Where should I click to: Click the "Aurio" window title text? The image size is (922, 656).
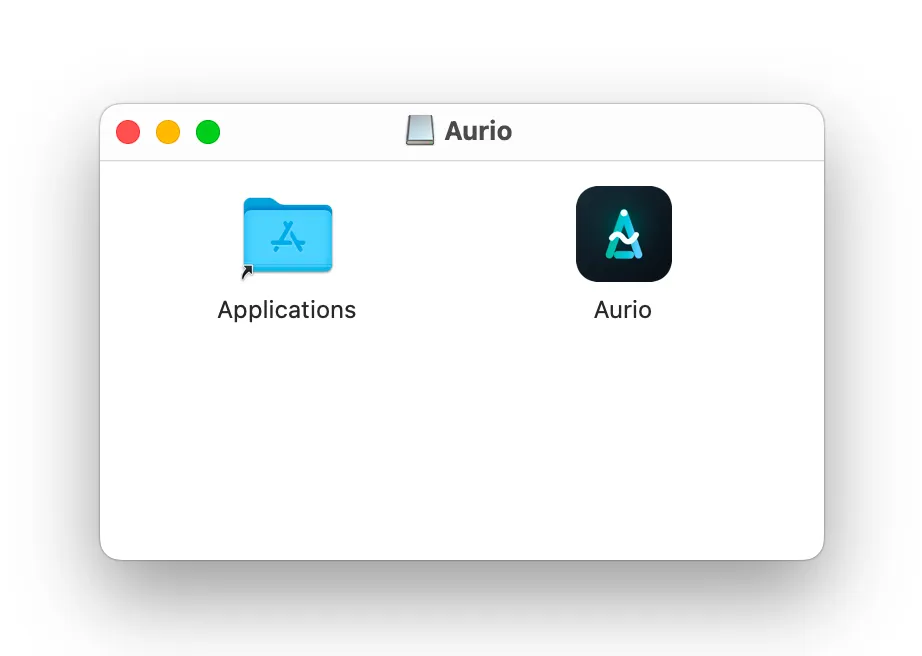point(478,131)
